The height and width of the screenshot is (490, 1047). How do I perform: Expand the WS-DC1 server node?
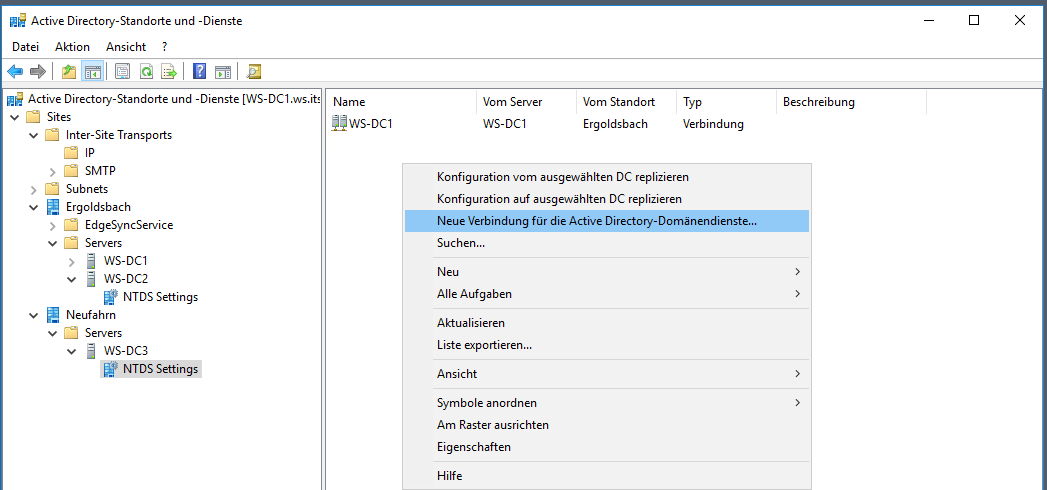tap(72, 261)
